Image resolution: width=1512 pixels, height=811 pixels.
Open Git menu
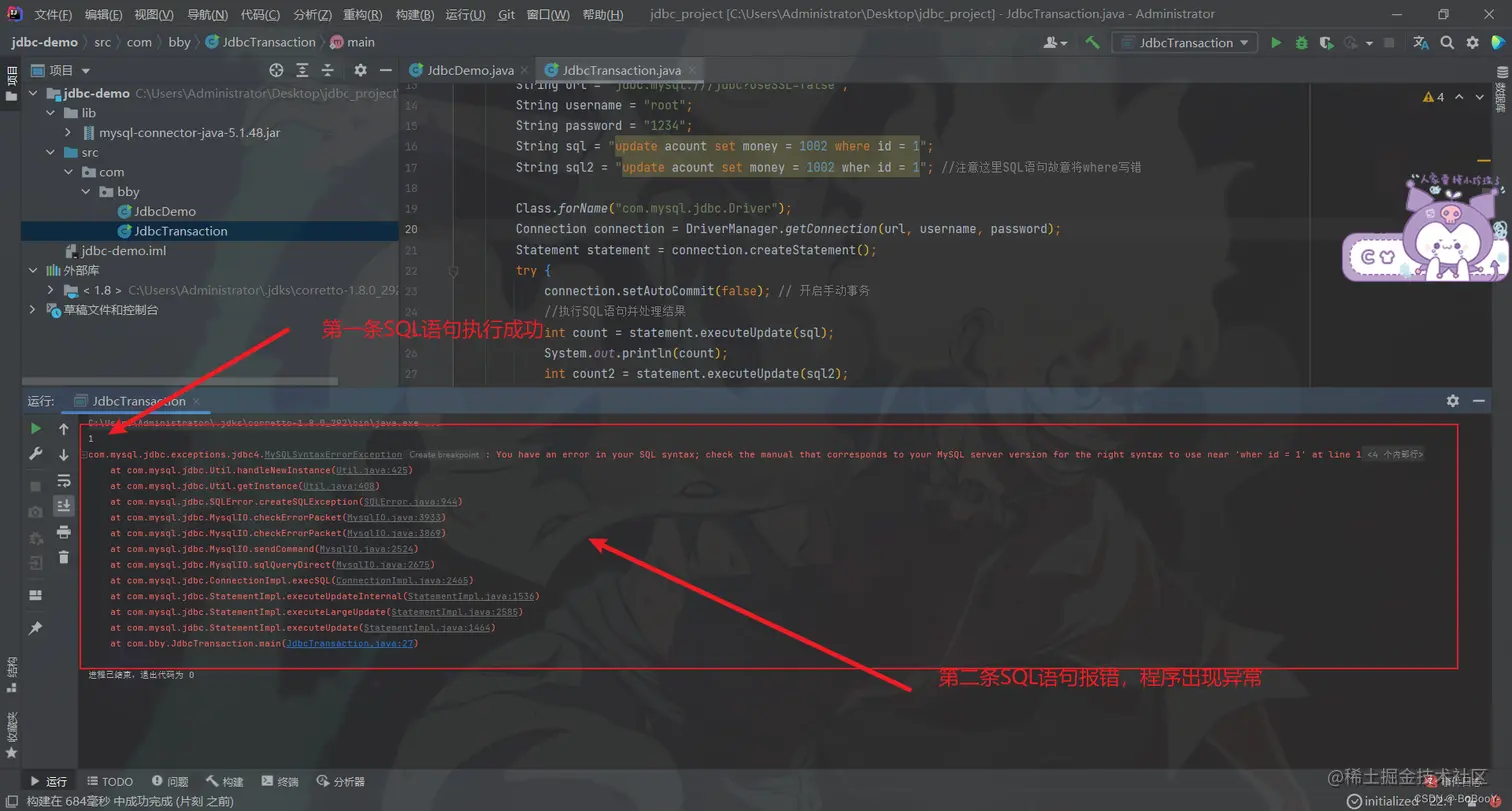tap(506, 15)
